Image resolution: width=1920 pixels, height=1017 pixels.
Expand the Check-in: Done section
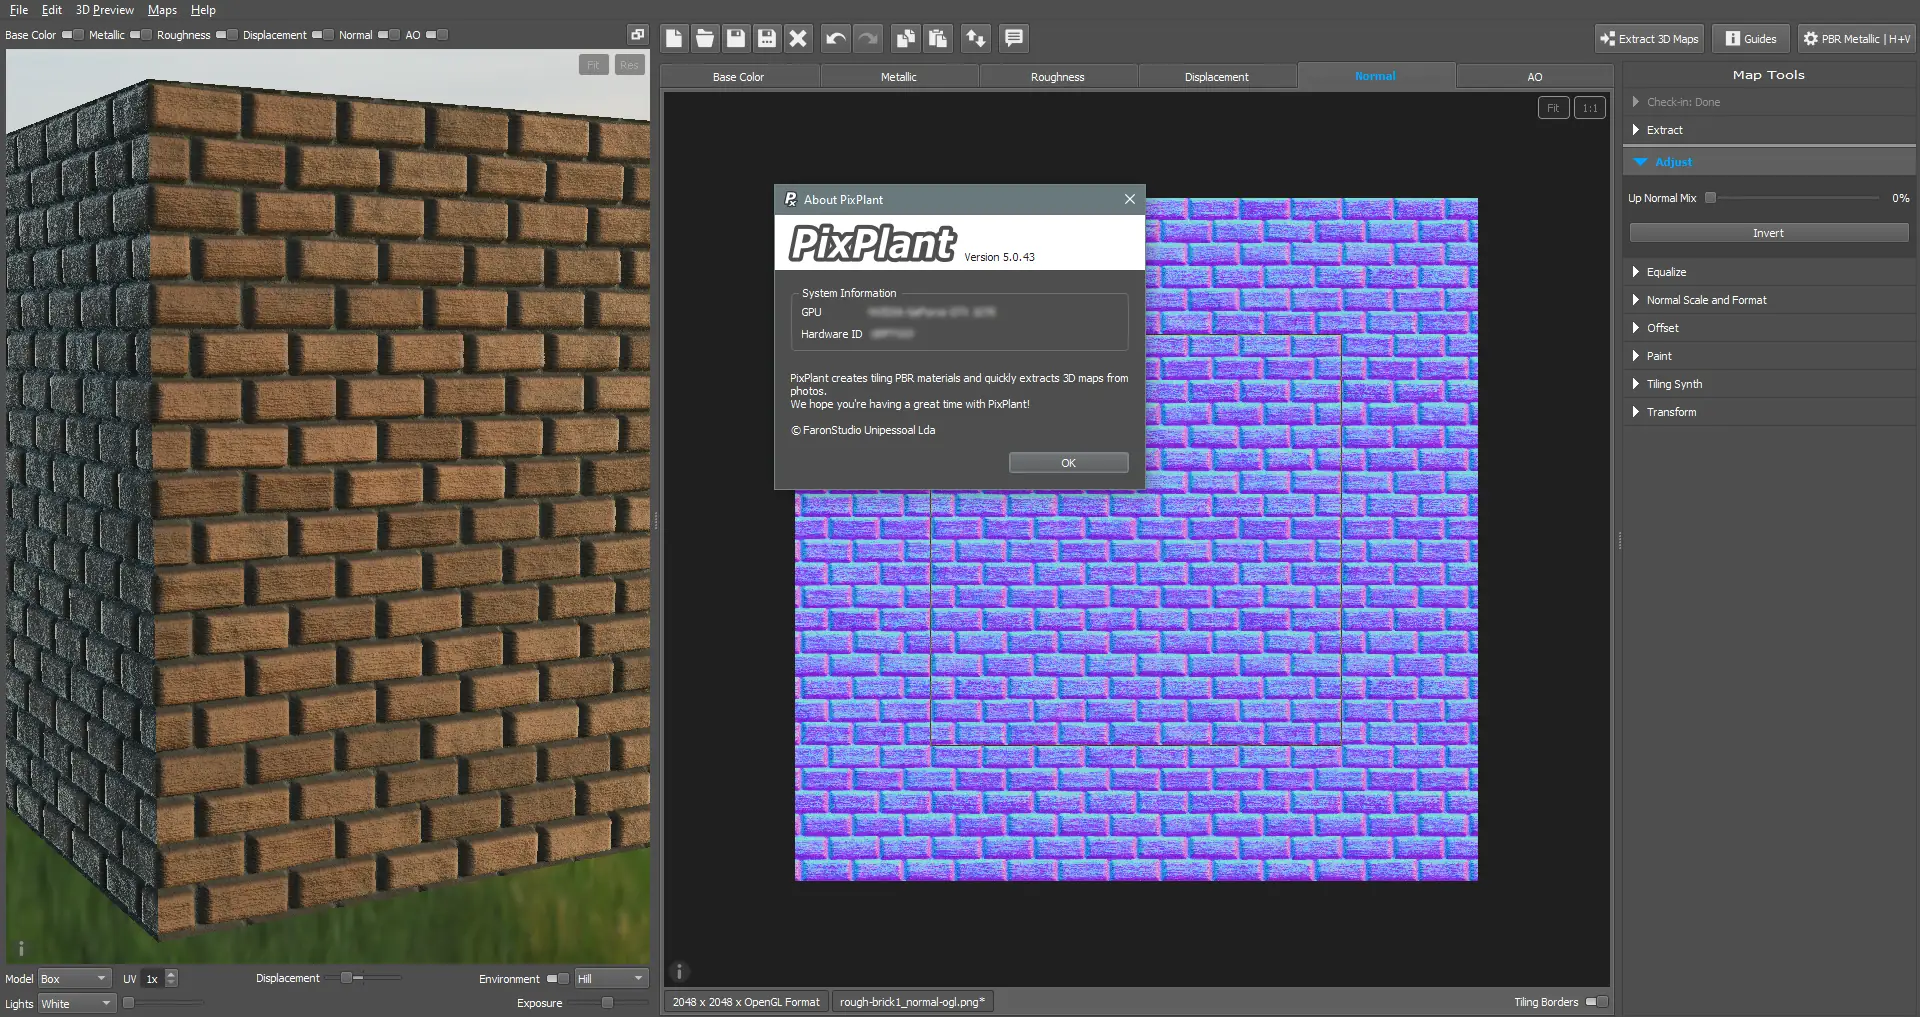click(1769, 102)
